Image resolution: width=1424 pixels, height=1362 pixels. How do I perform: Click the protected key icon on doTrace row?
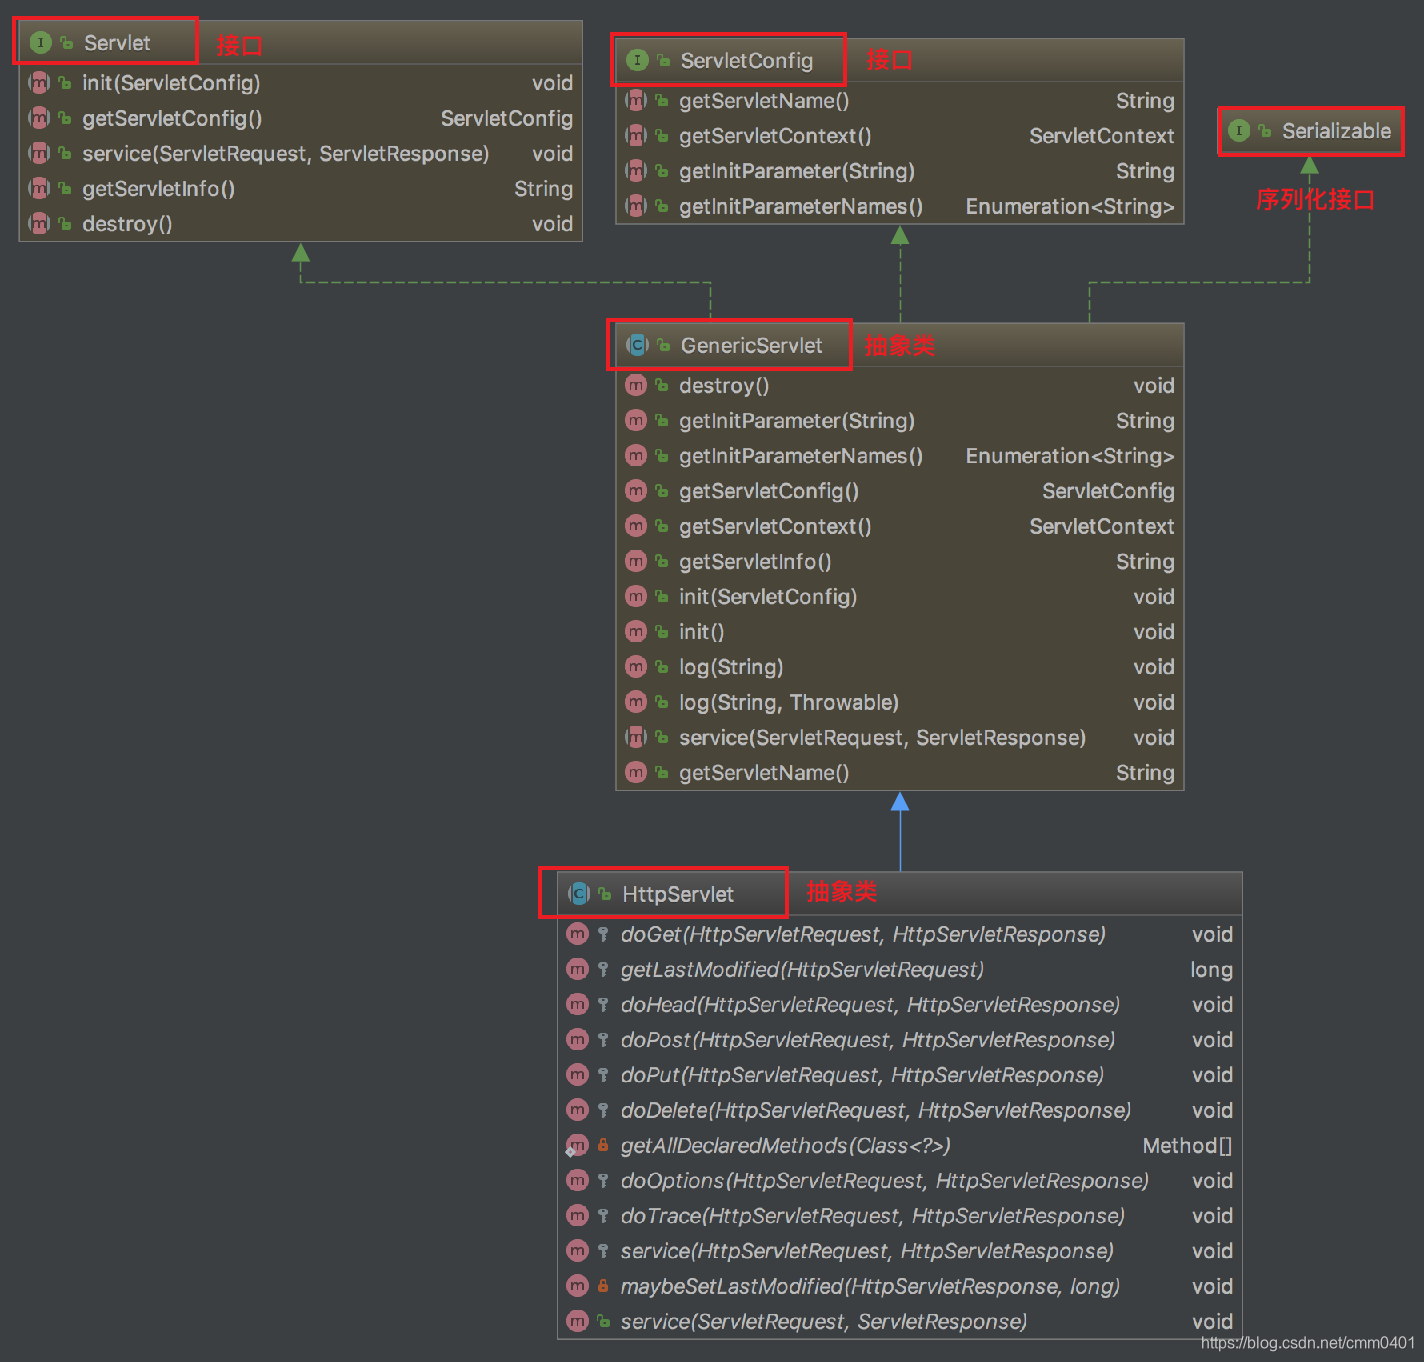pyautogui.click(x=603, y=1216)
